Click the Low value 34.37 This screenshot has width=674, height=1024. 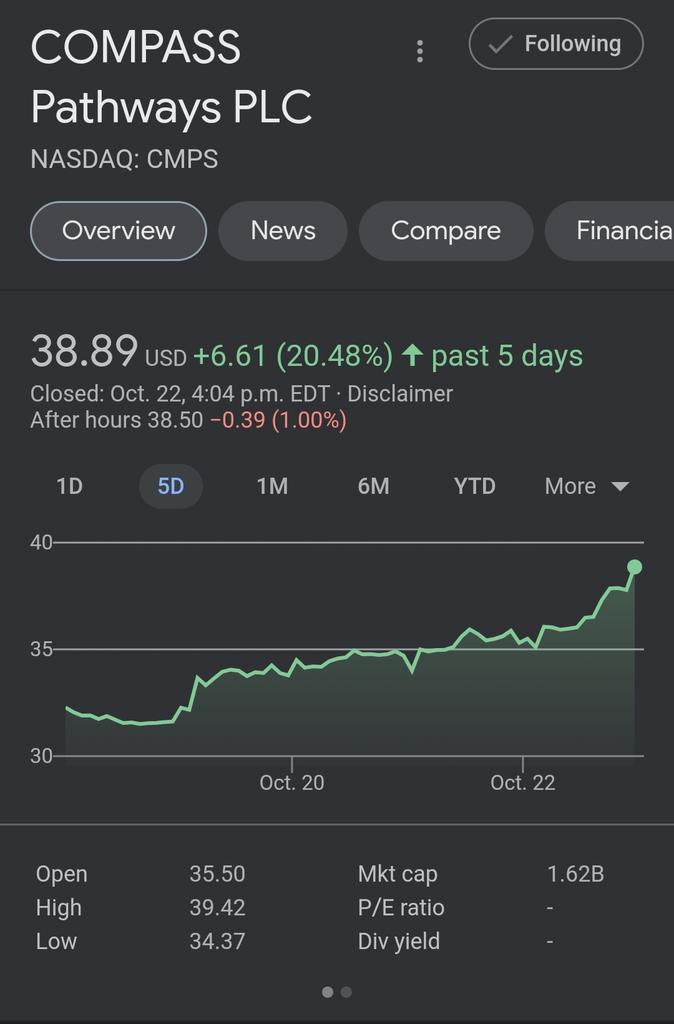click(217, 942)
